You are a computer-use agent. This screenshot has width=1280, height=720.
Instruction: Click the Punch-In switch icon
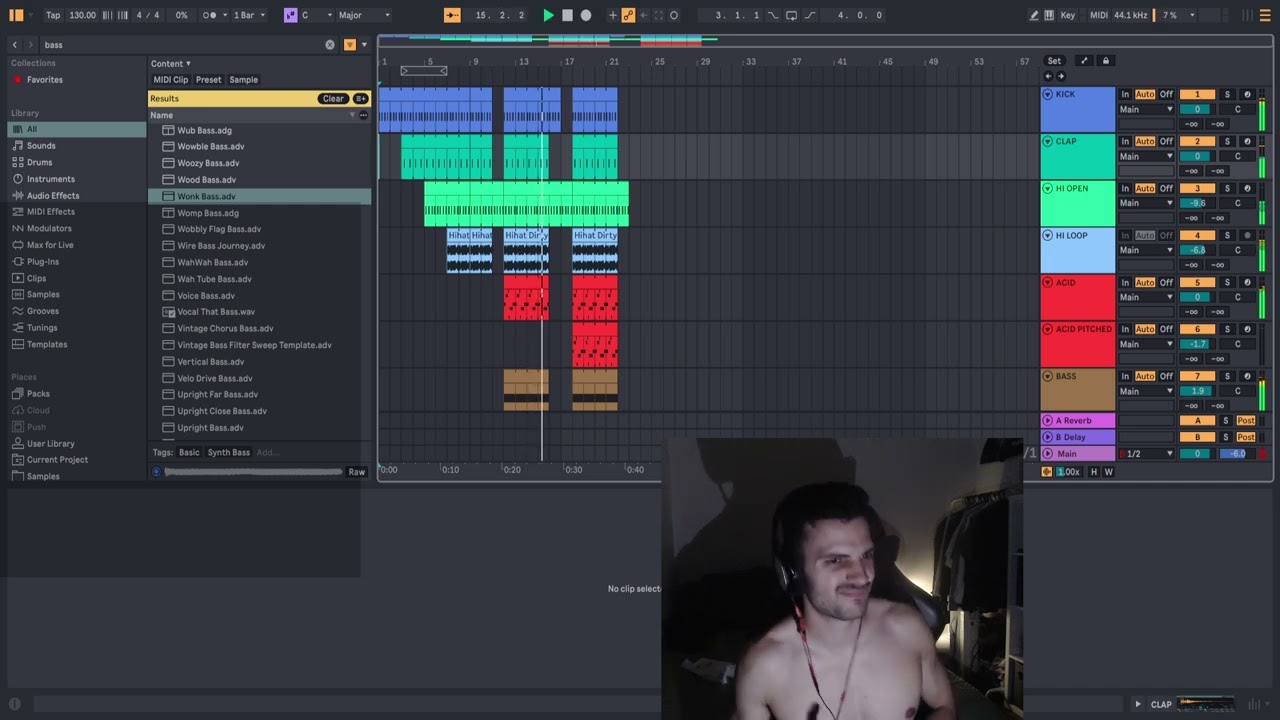click(773, 15)
